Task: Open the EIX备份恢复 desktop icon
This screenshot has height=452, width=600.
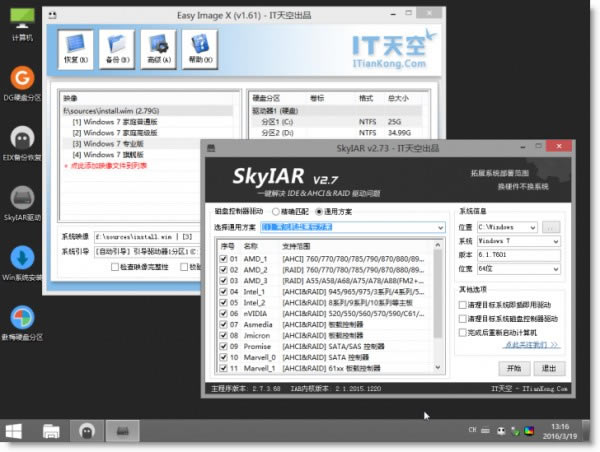Action: (21, 140)
